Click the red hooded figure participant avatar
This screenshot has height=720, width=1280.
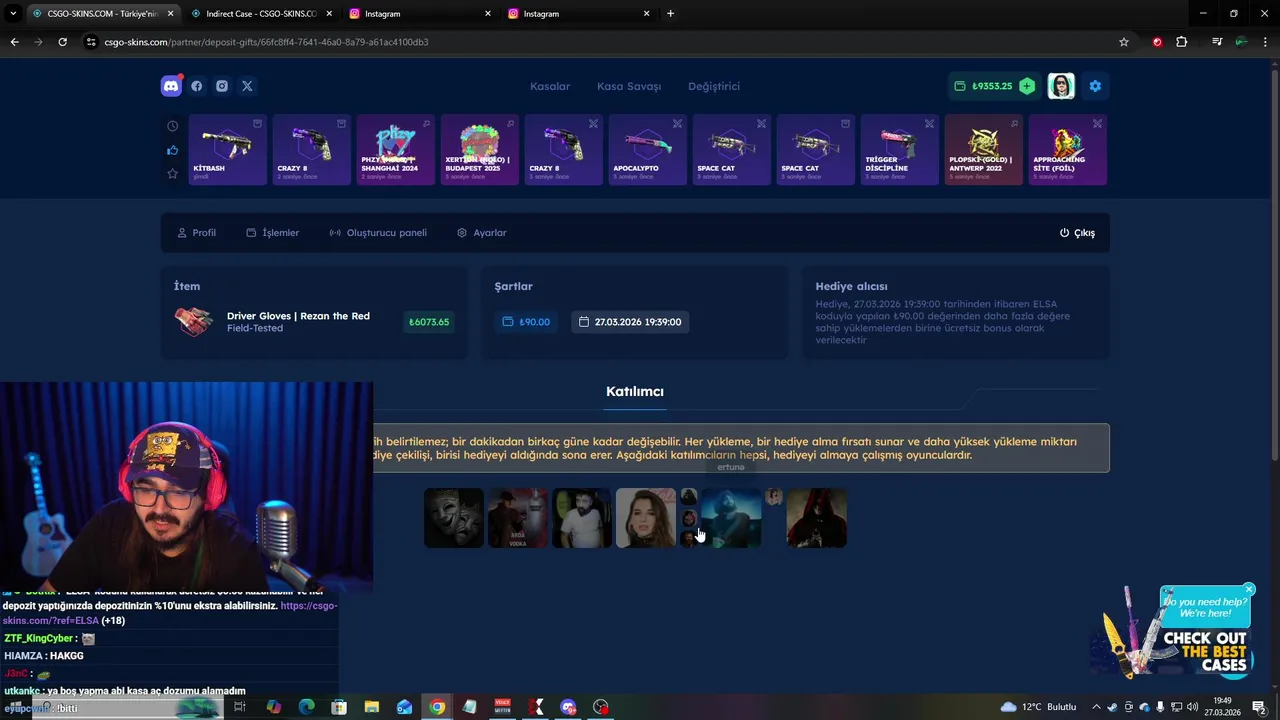[817, 518]
